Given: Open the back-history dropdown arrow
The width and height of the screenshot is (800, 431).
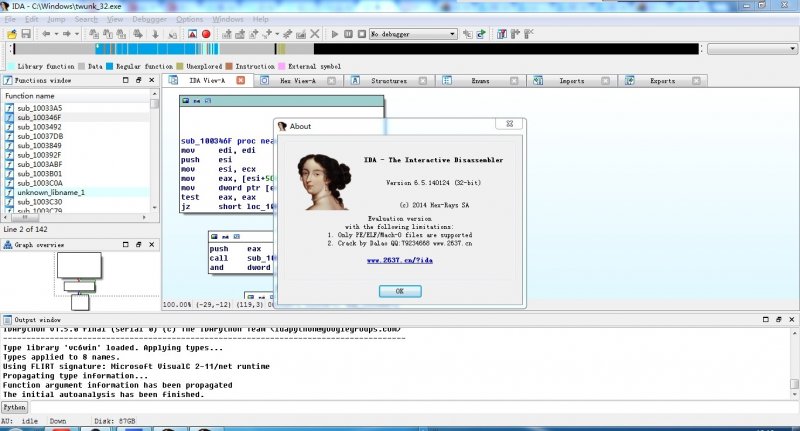Looking at the screenshot, I should (56, 34).
